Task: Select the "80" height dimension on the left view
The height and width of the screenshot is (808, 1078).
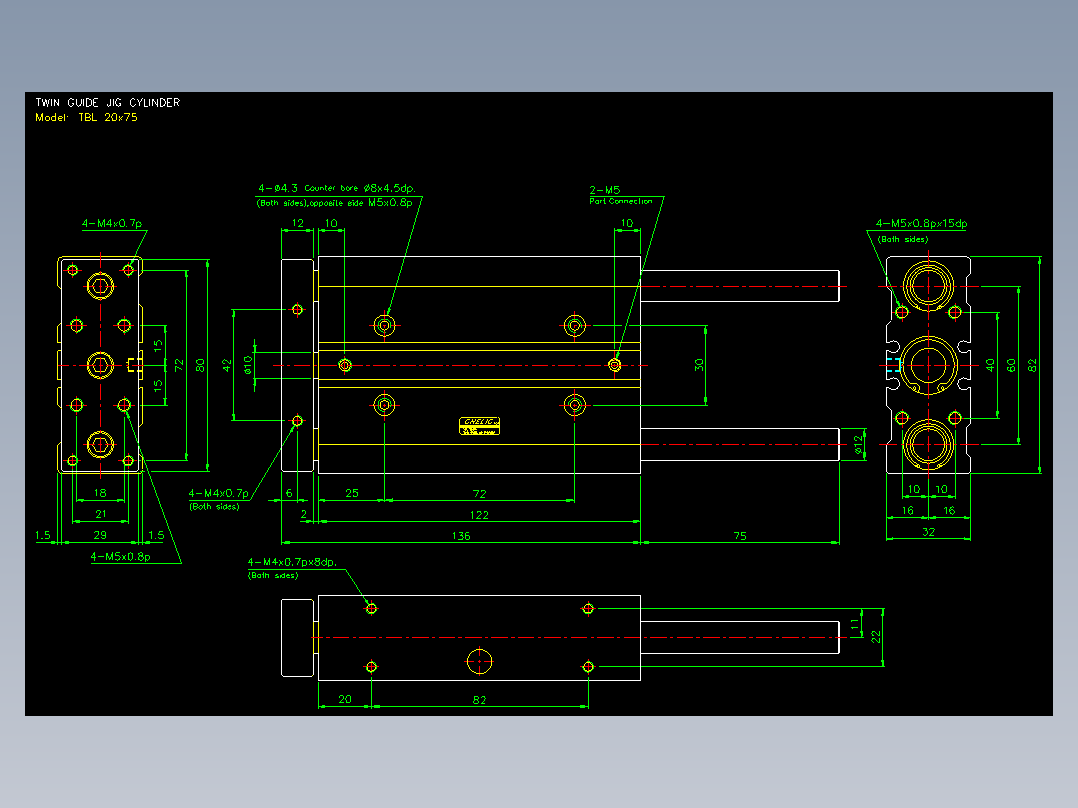Action: click(200, 365)
